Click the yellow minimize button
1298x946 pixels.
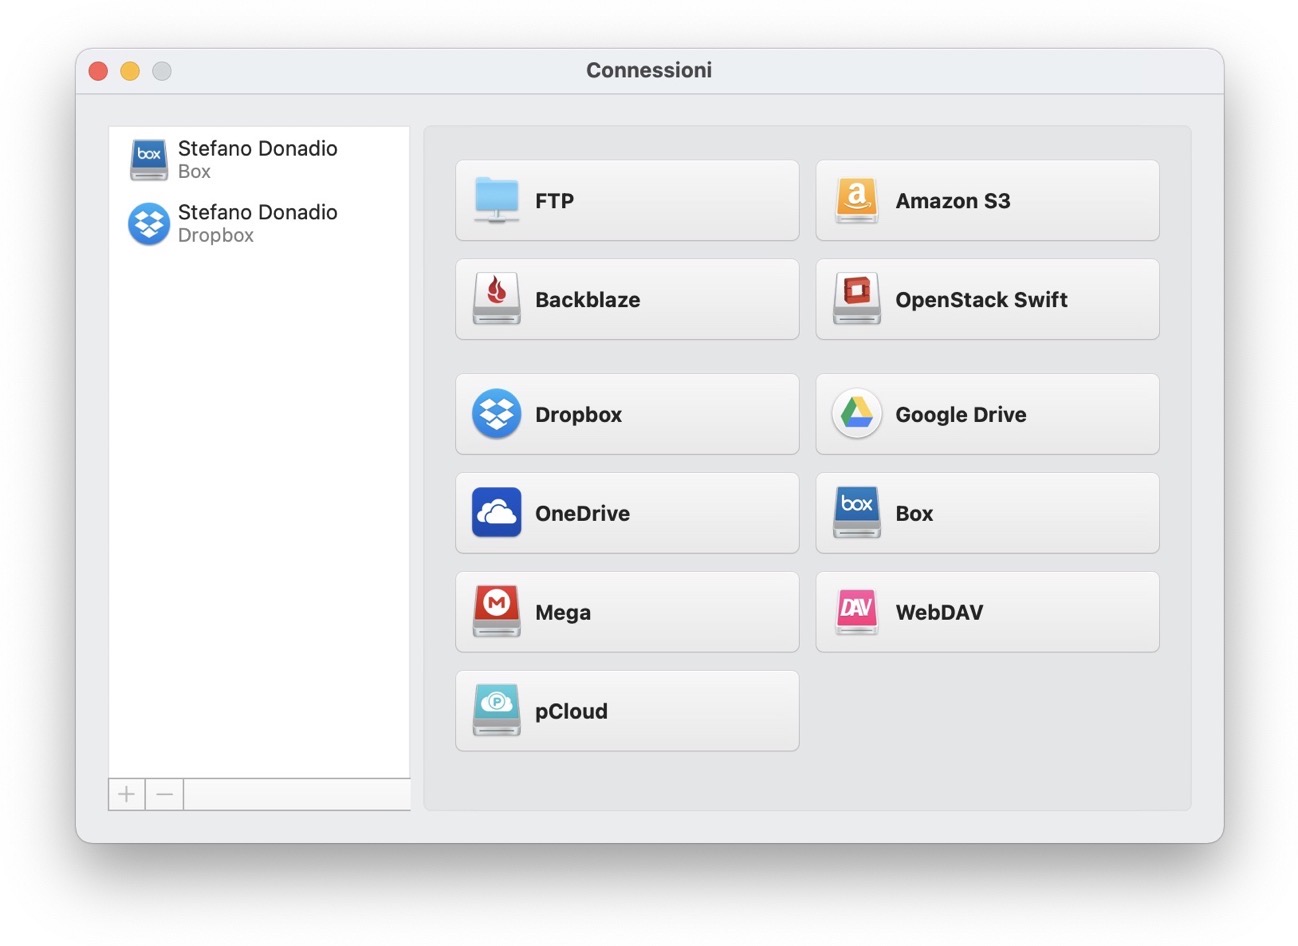(129, 71)
